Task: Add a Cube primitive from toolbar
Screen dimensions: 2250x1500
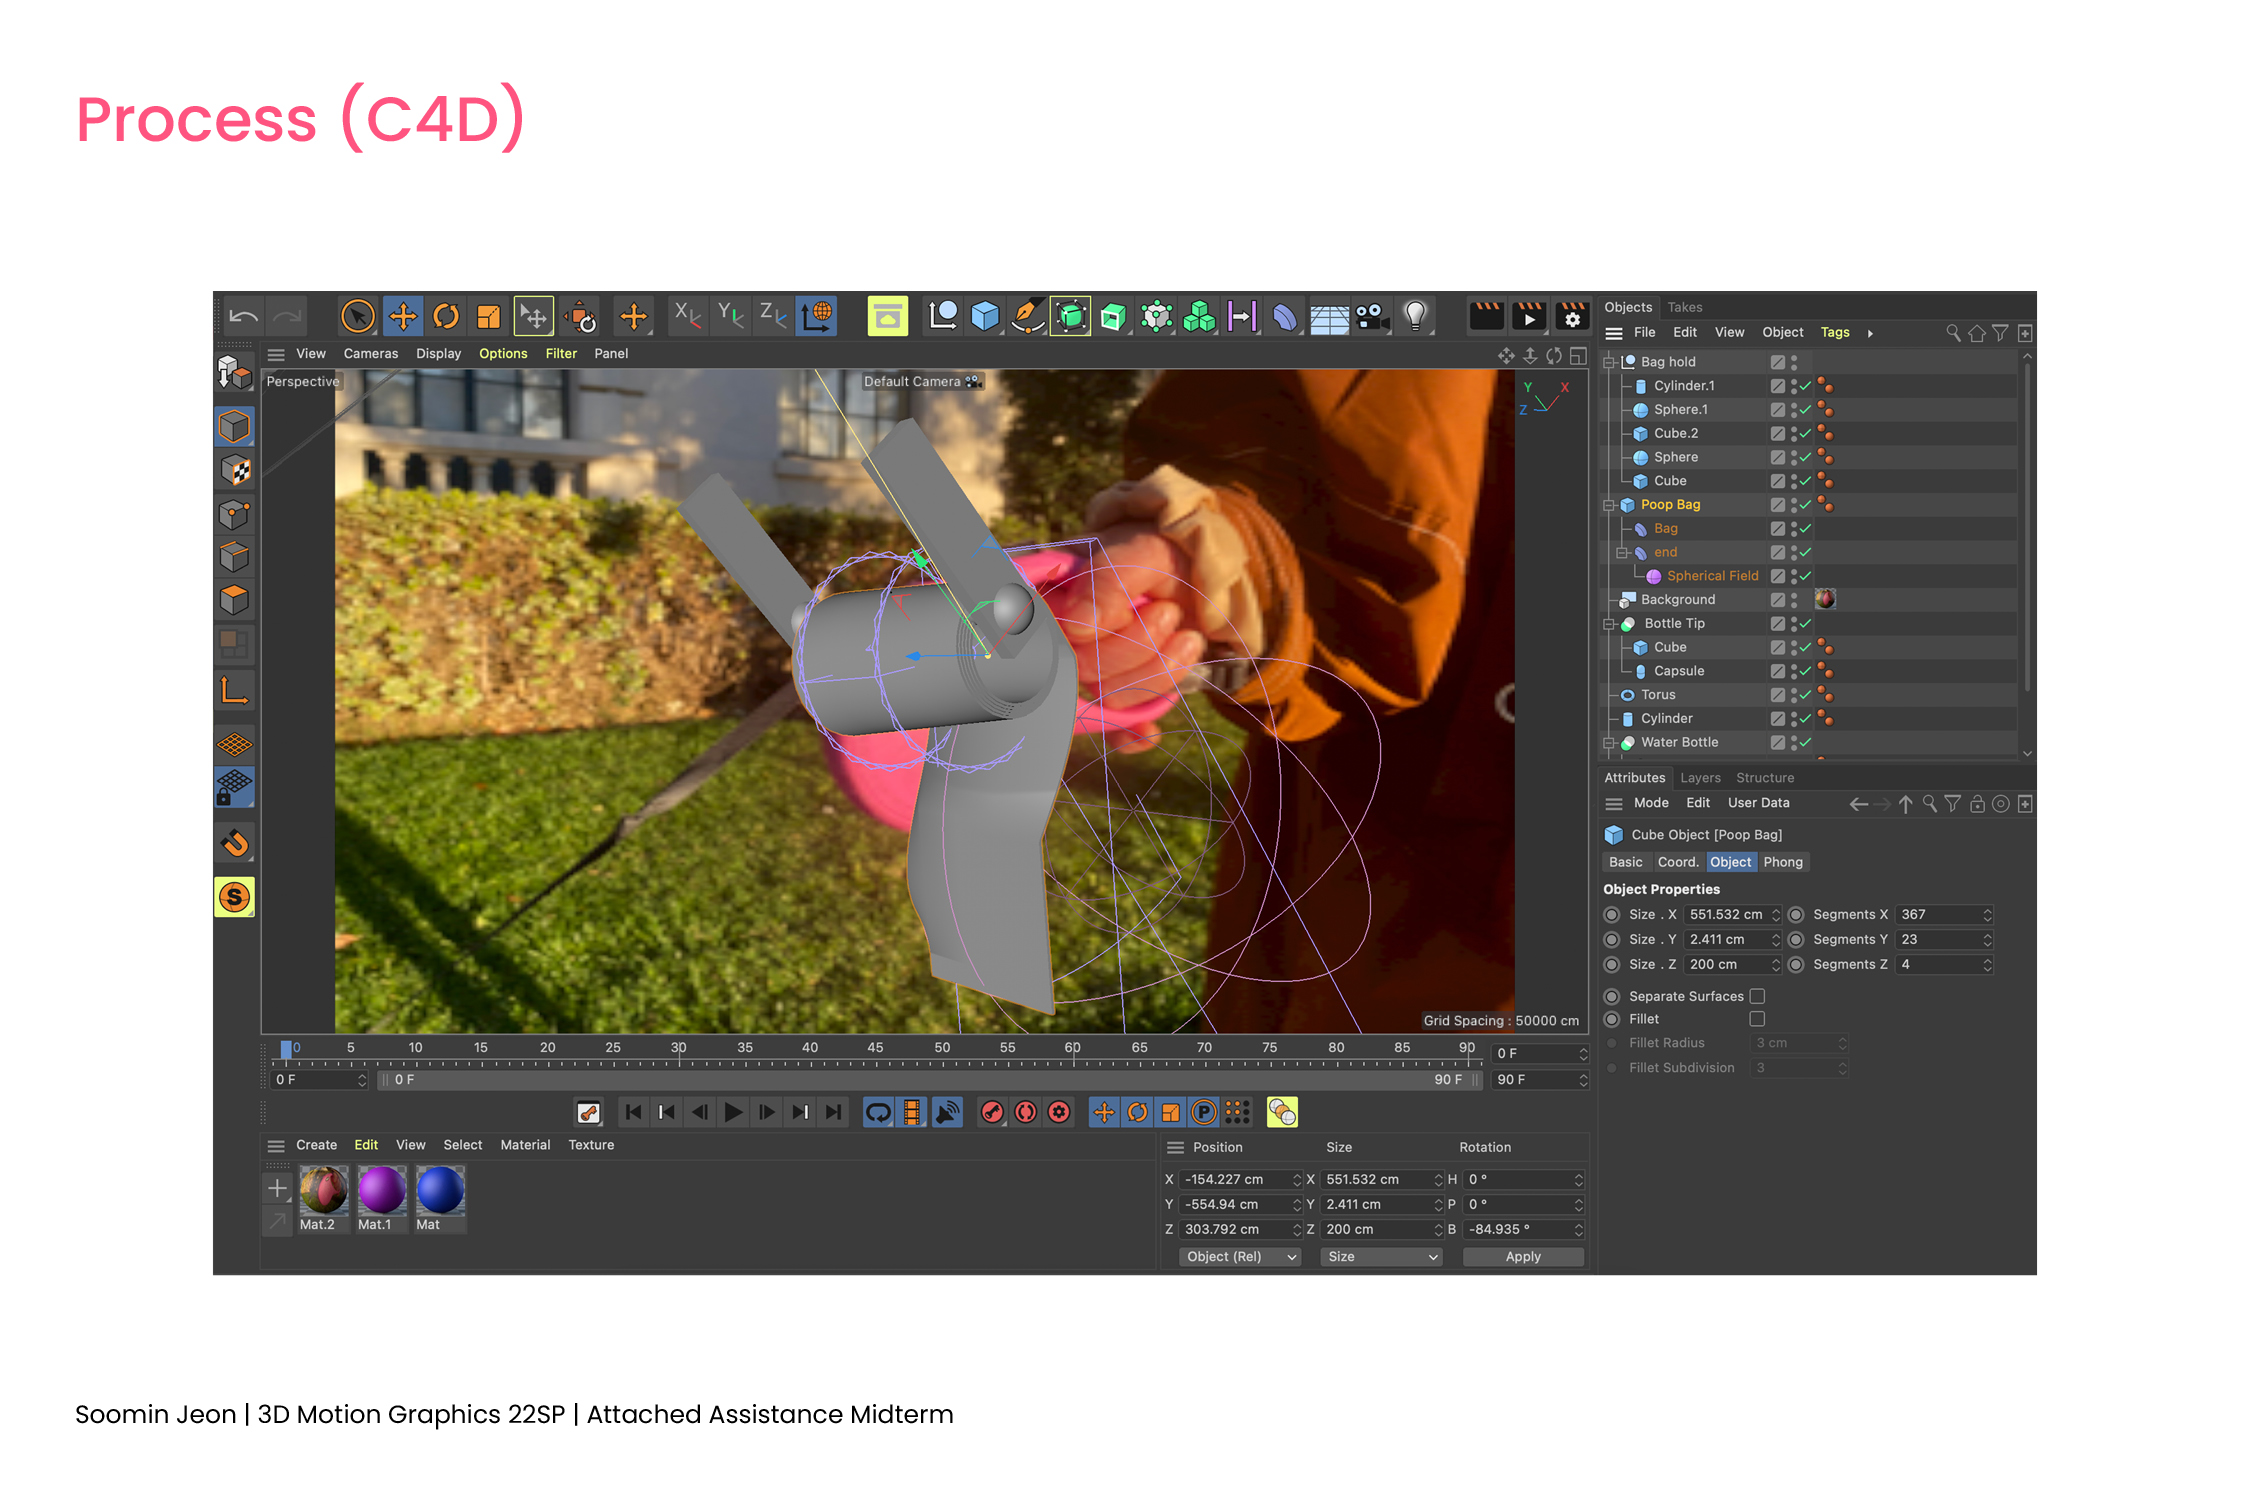Action: coord(985,317)
